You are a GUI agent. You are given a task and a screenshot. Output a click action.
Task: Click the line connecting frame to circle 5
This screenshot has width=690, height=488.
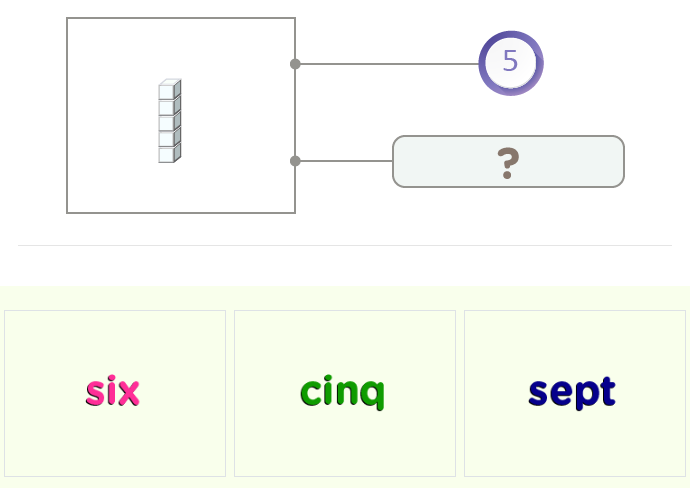pos(388,64)
